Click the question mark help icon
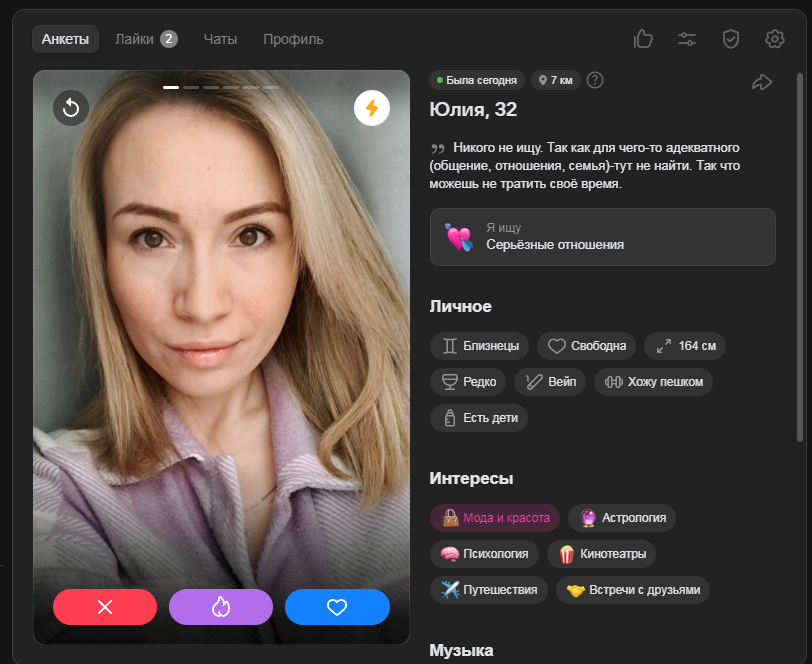The width and height of the screenshot is (812, 664). click(595, 80)
